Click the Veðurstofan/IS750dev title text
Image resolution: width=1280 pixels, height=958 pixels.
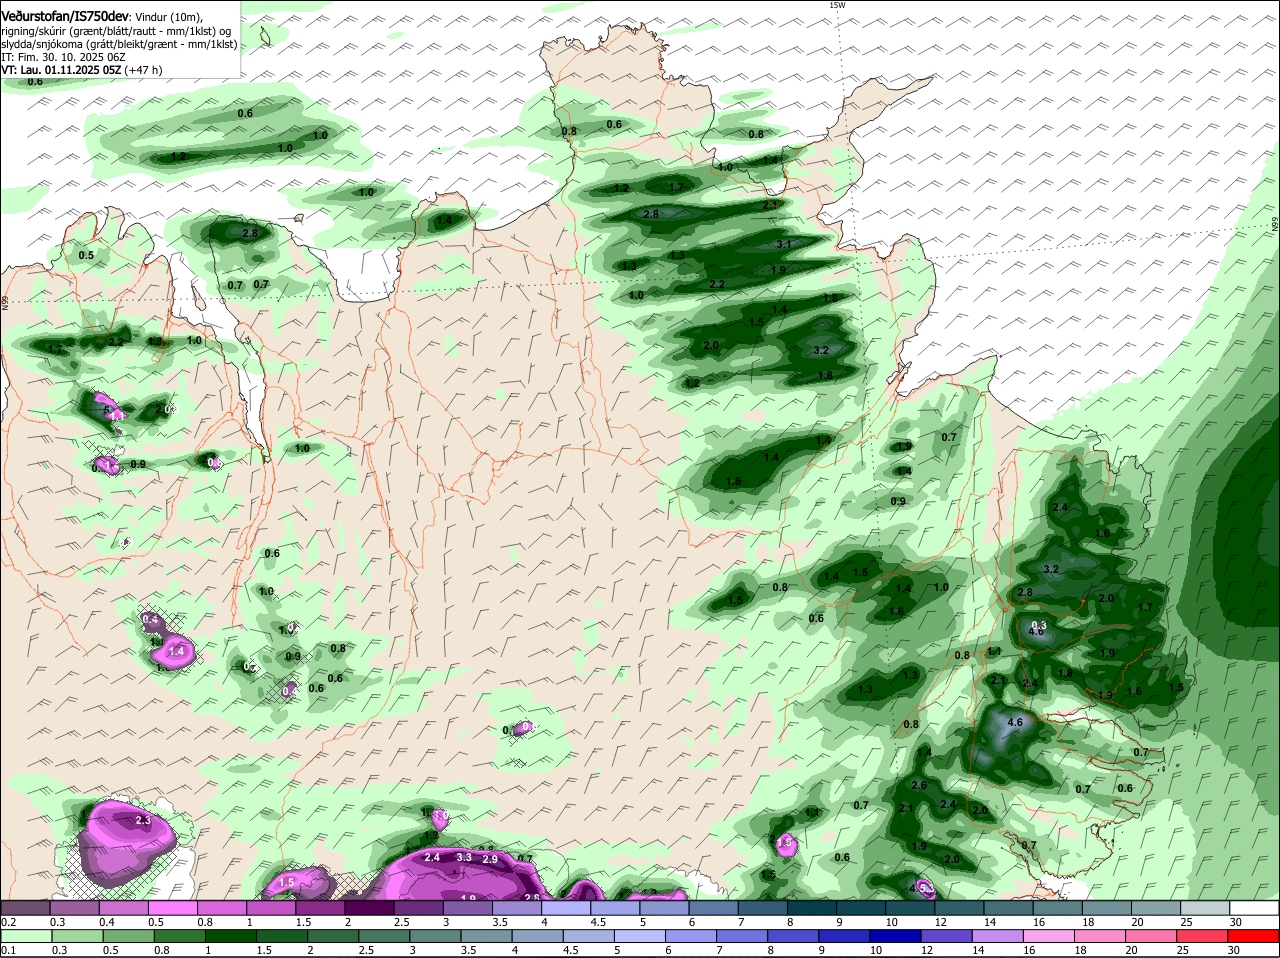click(65, 15)
